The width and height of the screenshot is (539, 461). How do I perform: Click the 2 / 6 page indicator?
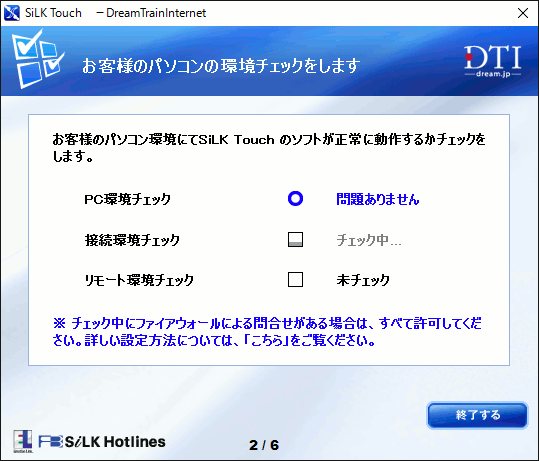(264, 445)
